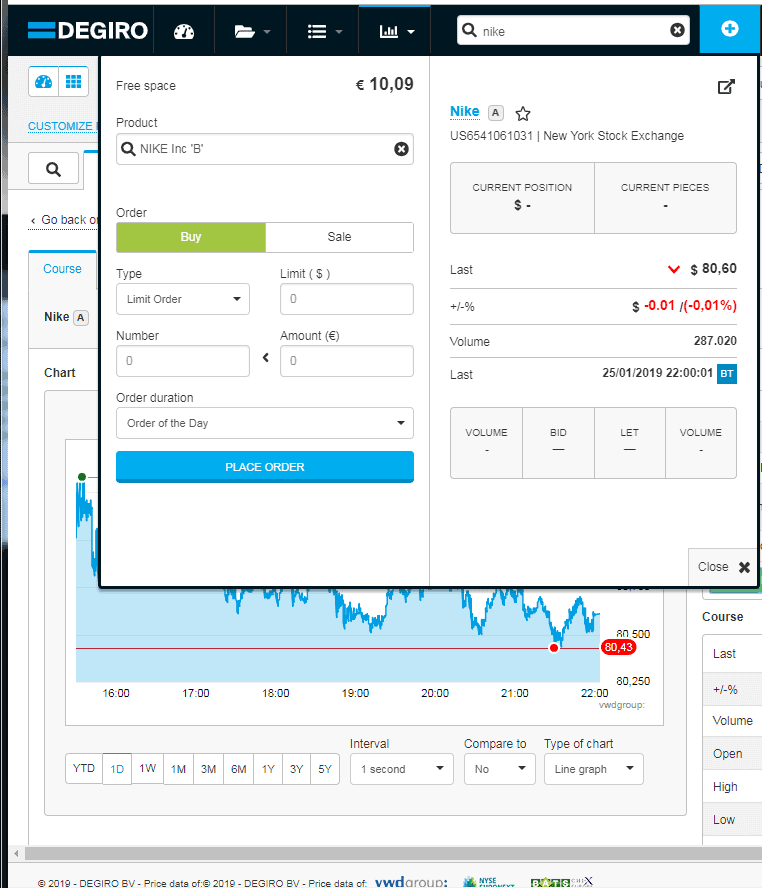Click the green chart marker at chart start
The height and width of the screenshot is (888, 762).
[x=82, y=477]
